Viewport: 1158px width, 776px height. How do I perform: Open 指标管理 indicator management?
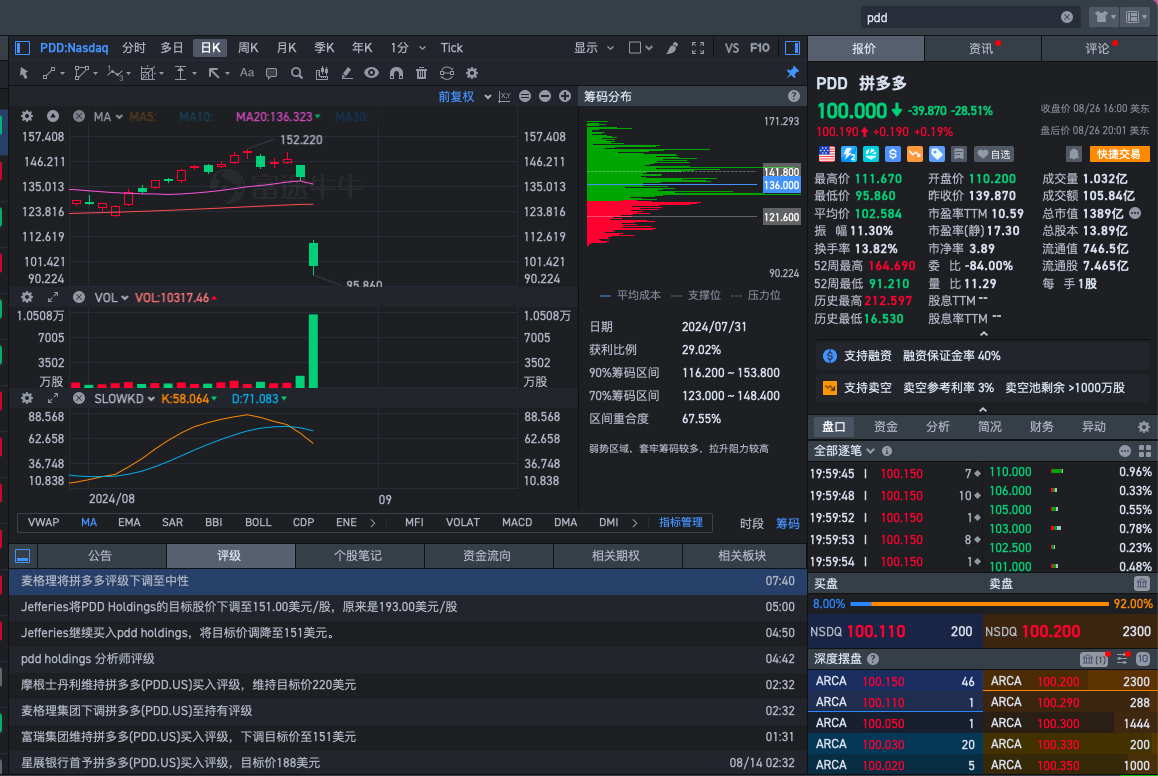[680, 522]
